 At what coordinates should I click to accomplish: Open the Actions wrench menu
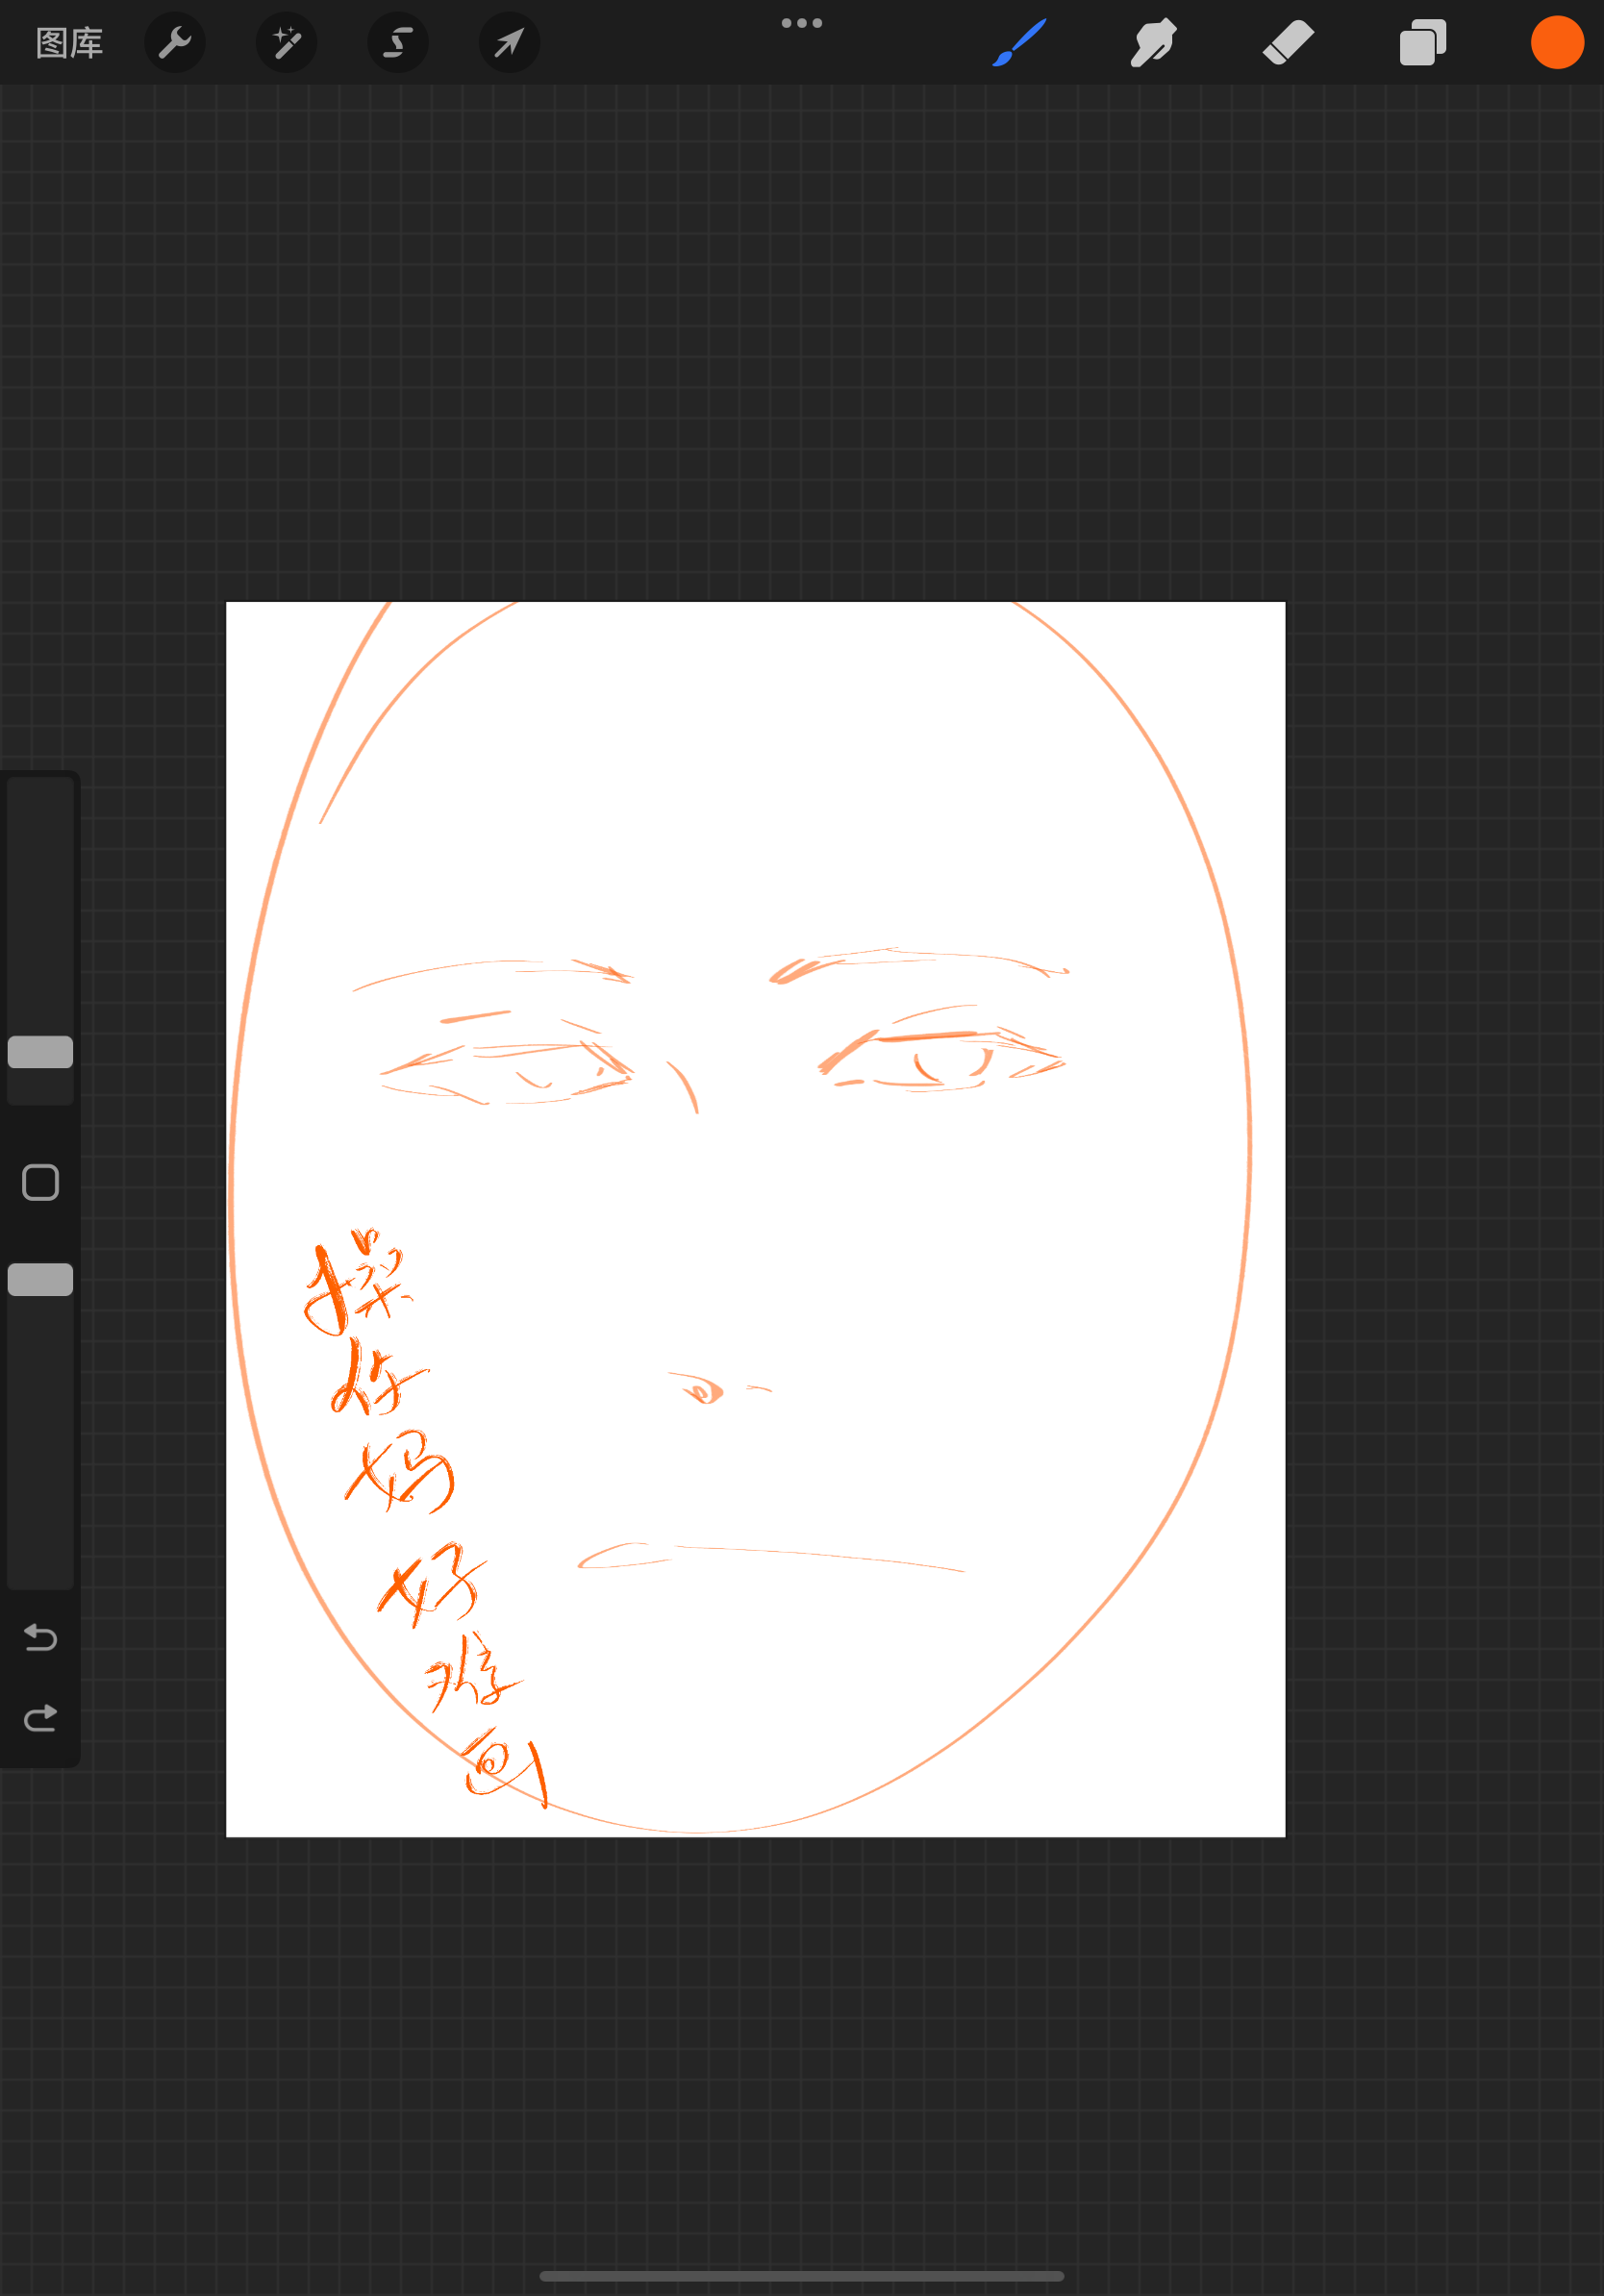point(175,43)
